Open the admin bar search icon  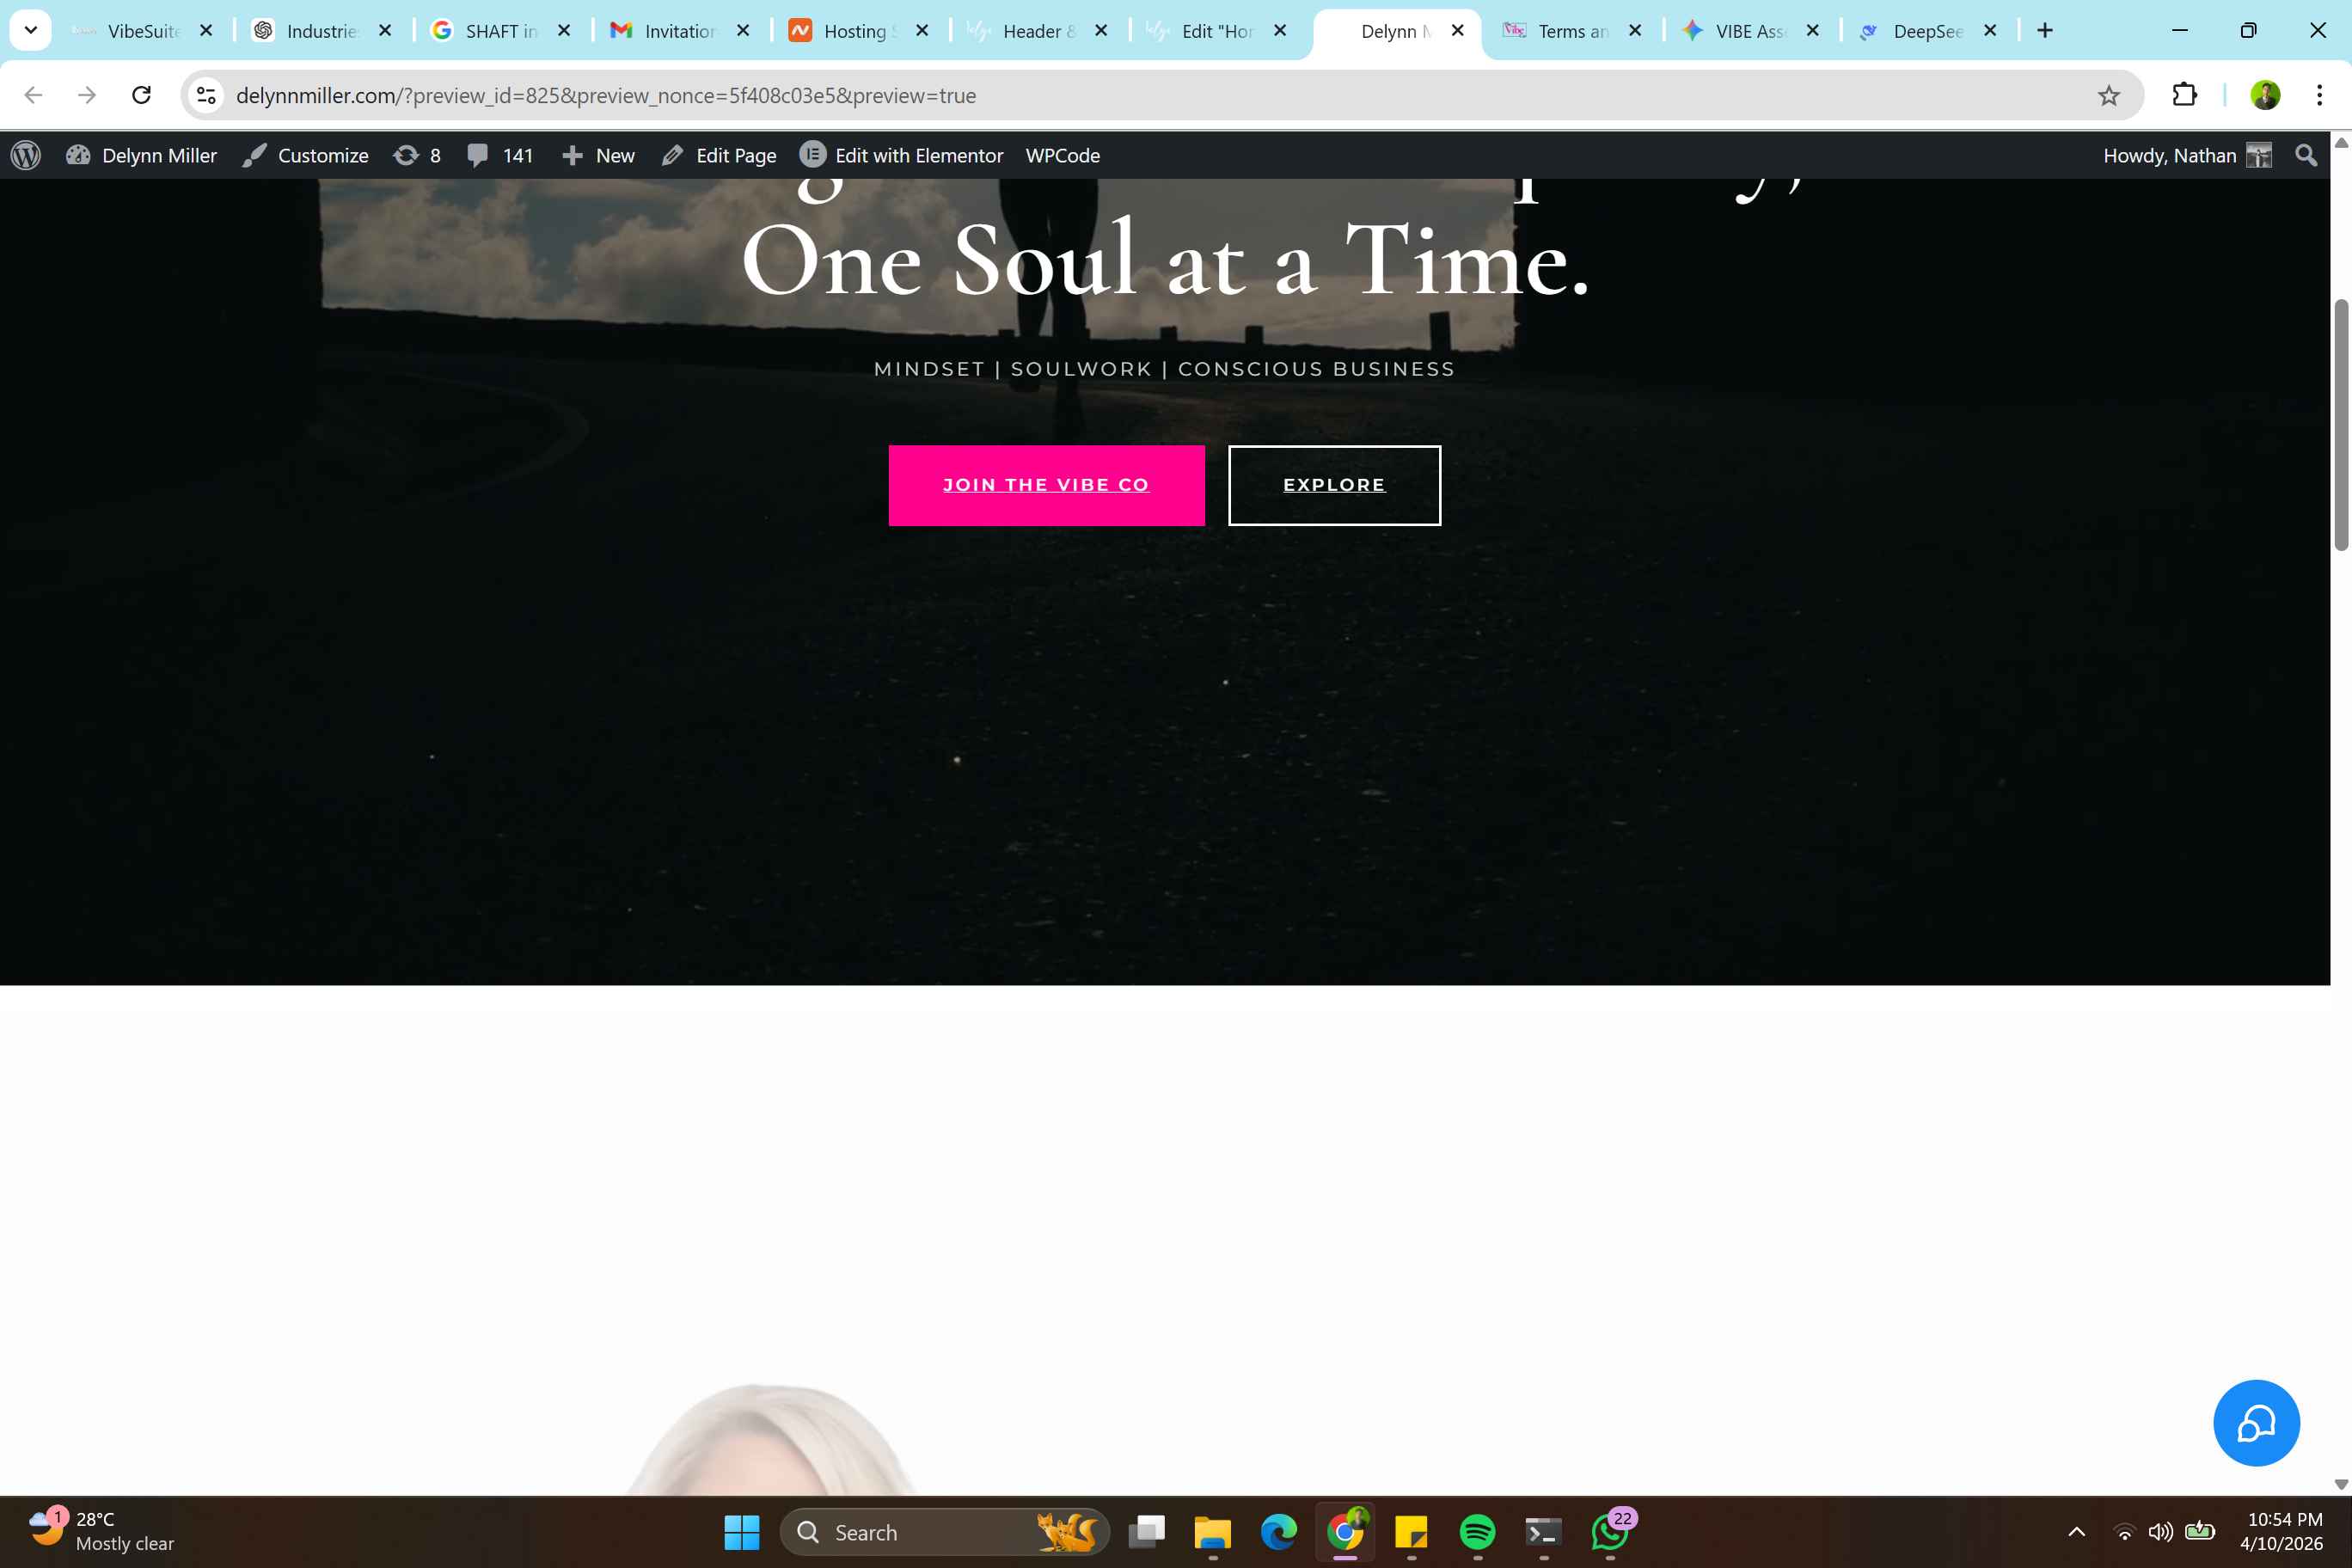click(x=2306, y=155)
